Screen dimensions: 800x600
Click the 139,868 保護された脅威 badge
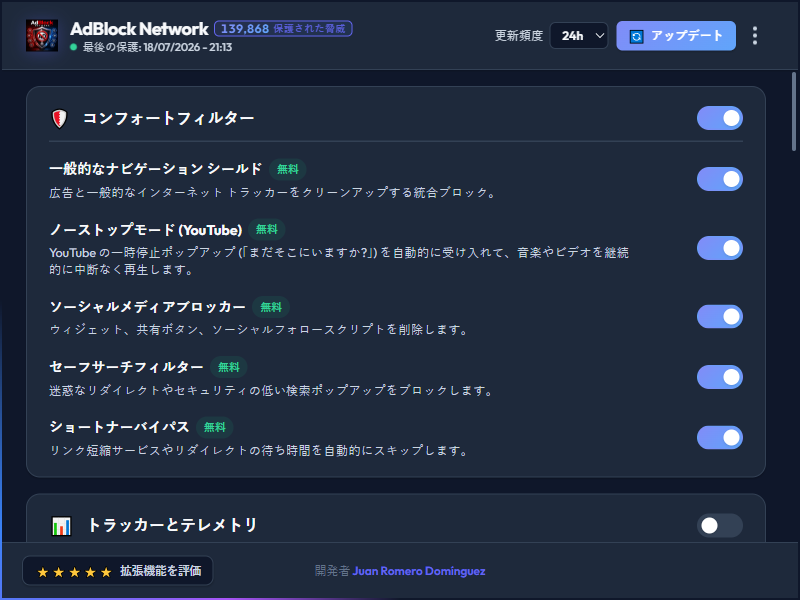(x=283, y=29)
